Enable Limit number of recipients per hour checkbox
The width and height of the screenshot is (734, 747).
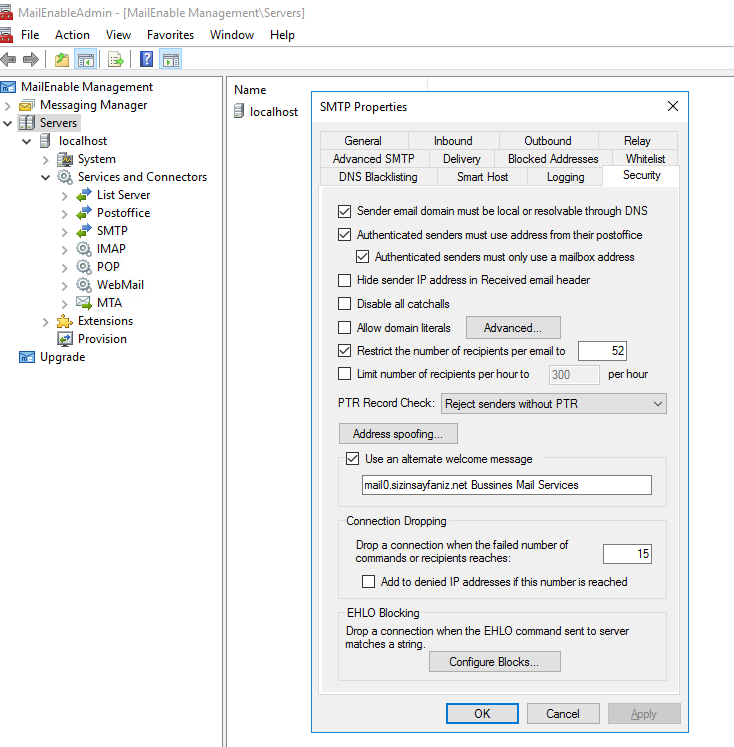tap(344, 374)
